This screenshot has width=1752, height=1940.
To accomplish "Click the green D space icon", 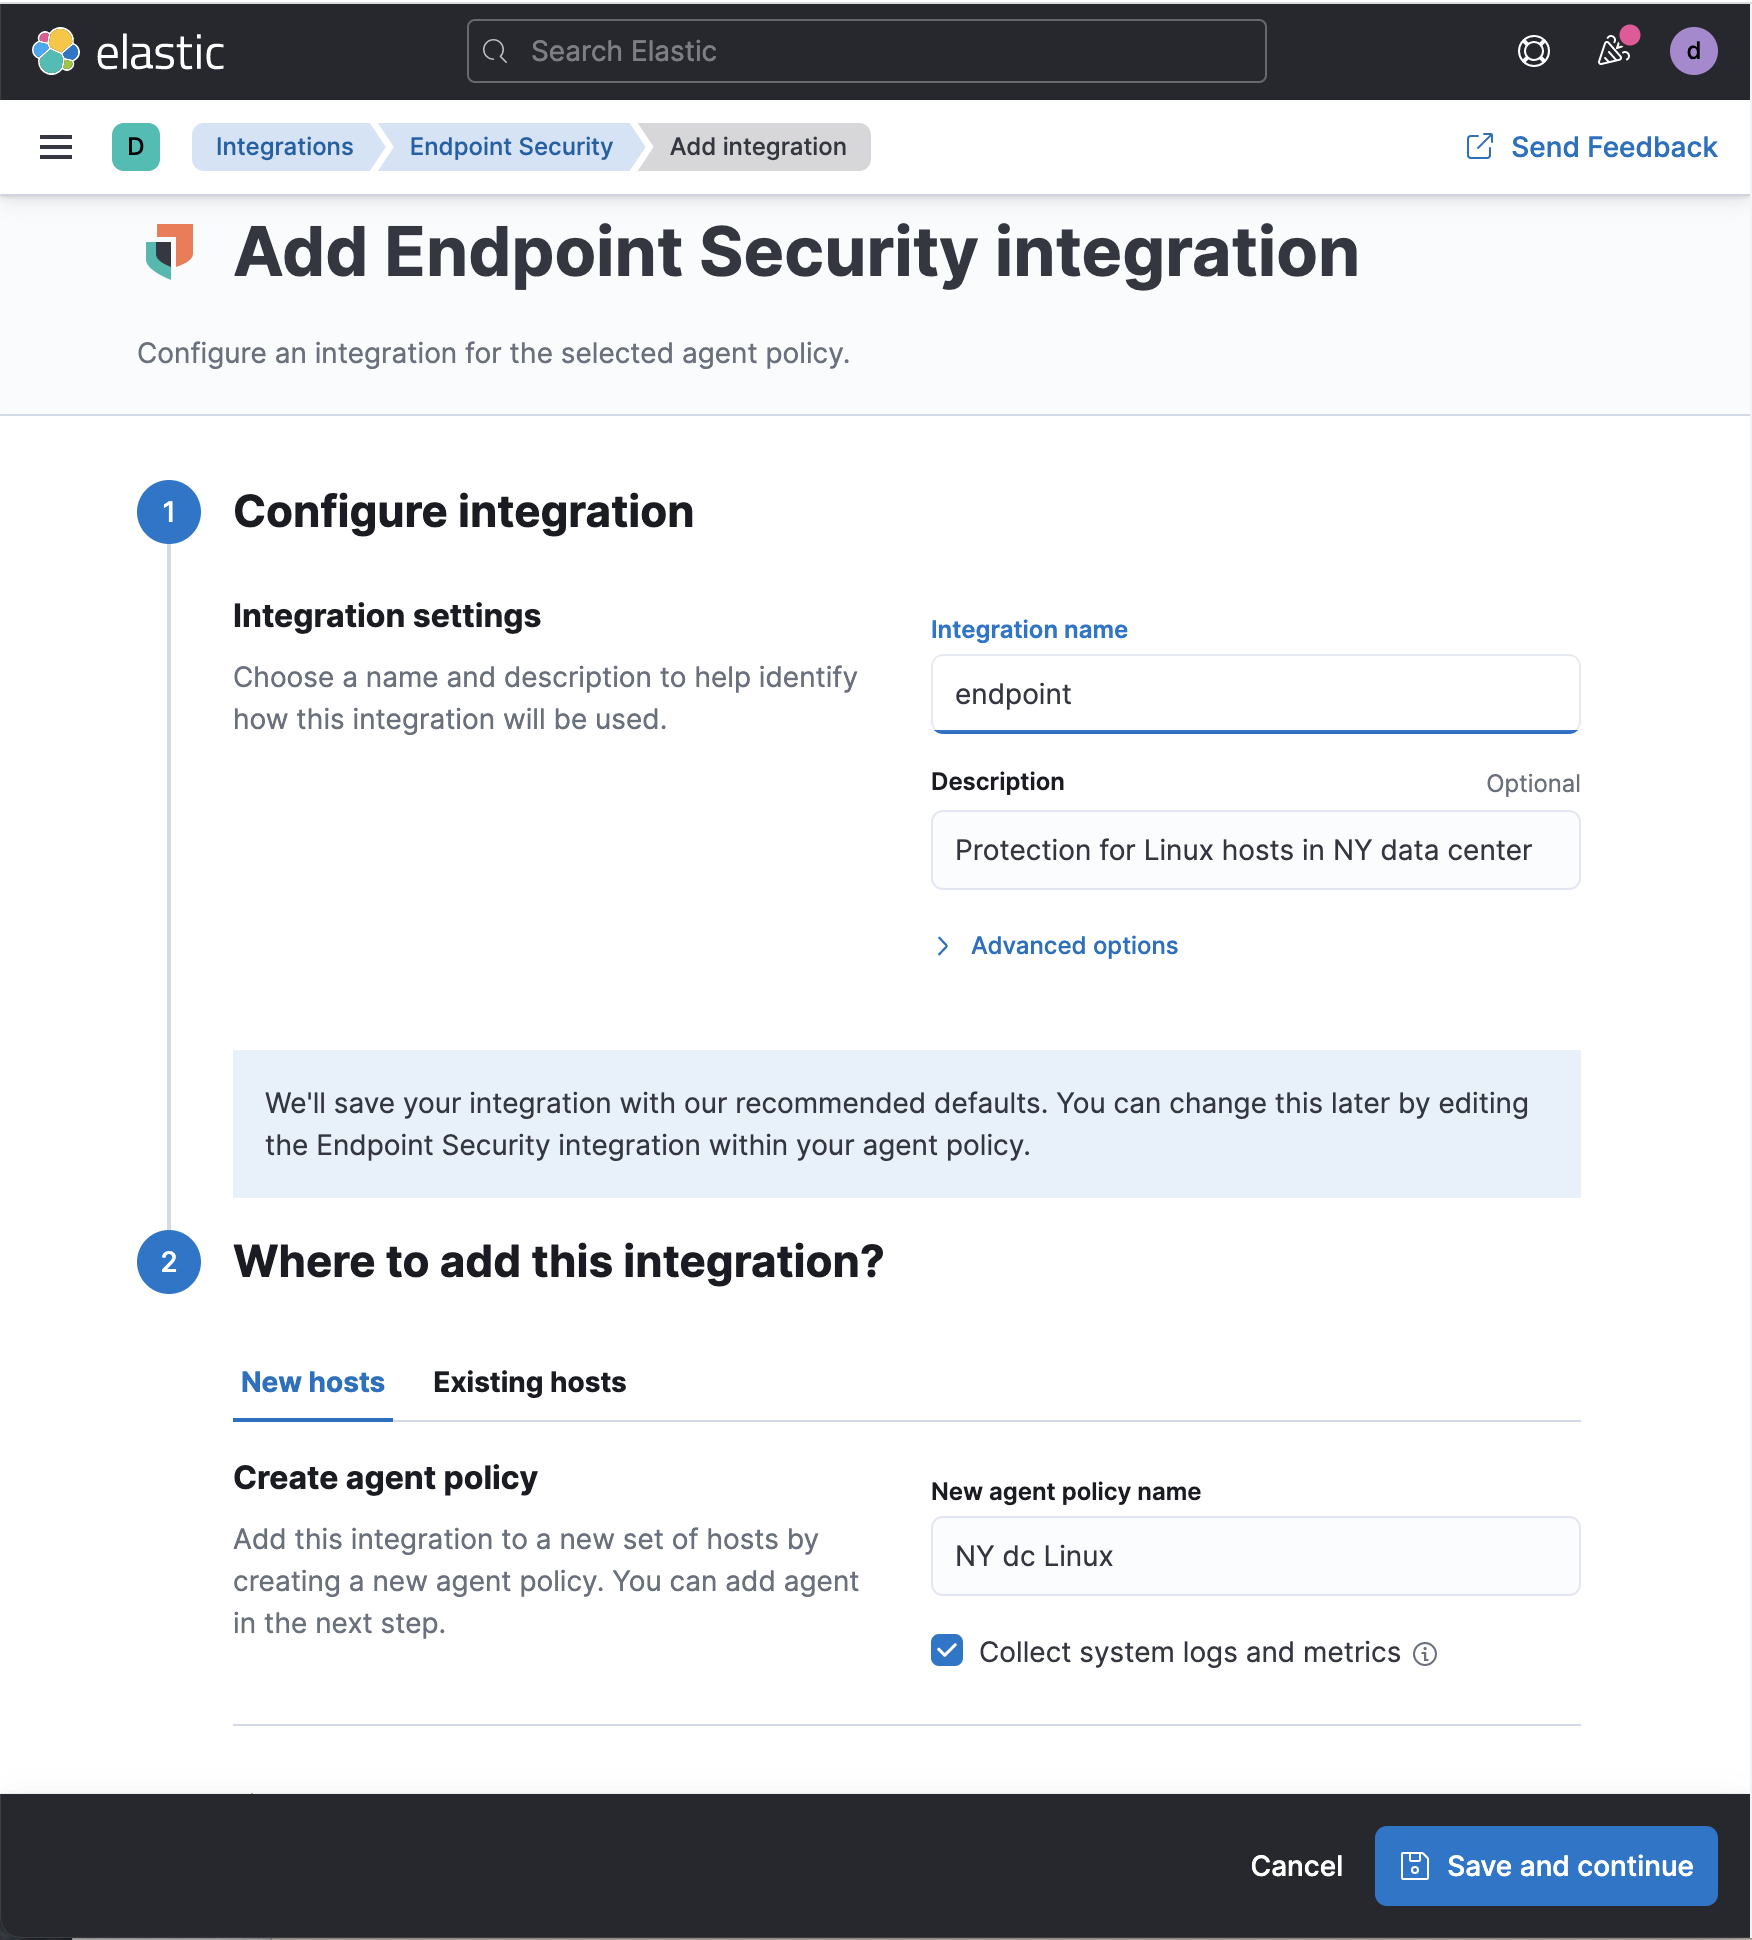I will pyautogui.click(x=136, y=146).
